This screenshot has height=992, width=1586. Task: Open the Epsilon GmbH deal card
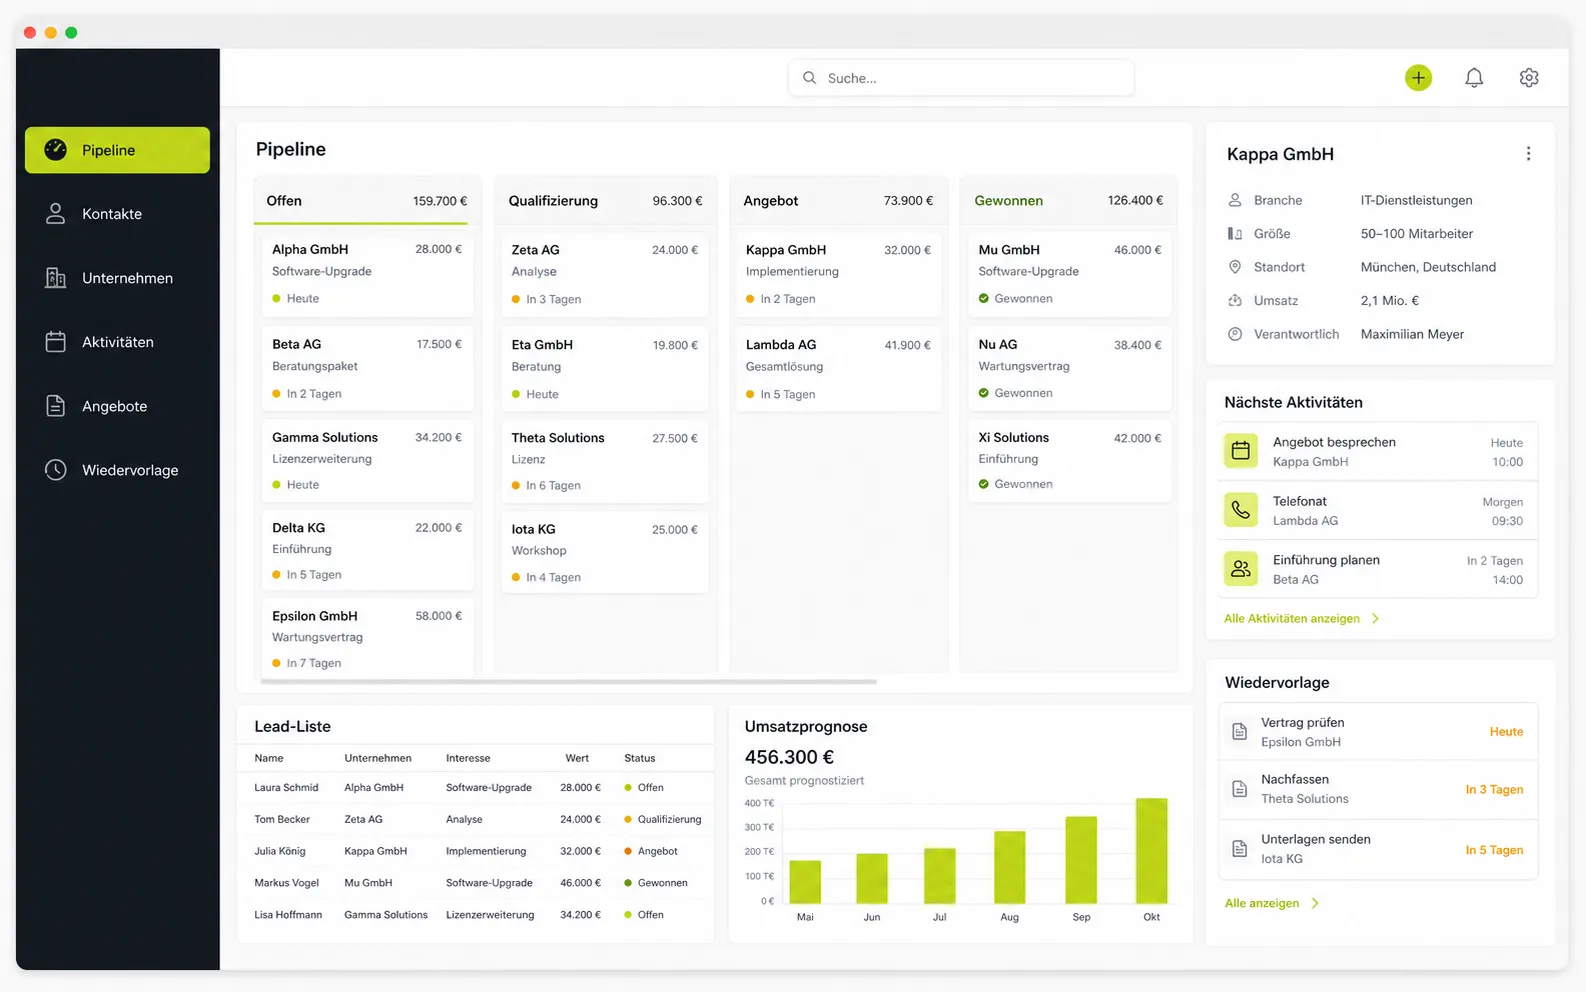pos(367,639)
